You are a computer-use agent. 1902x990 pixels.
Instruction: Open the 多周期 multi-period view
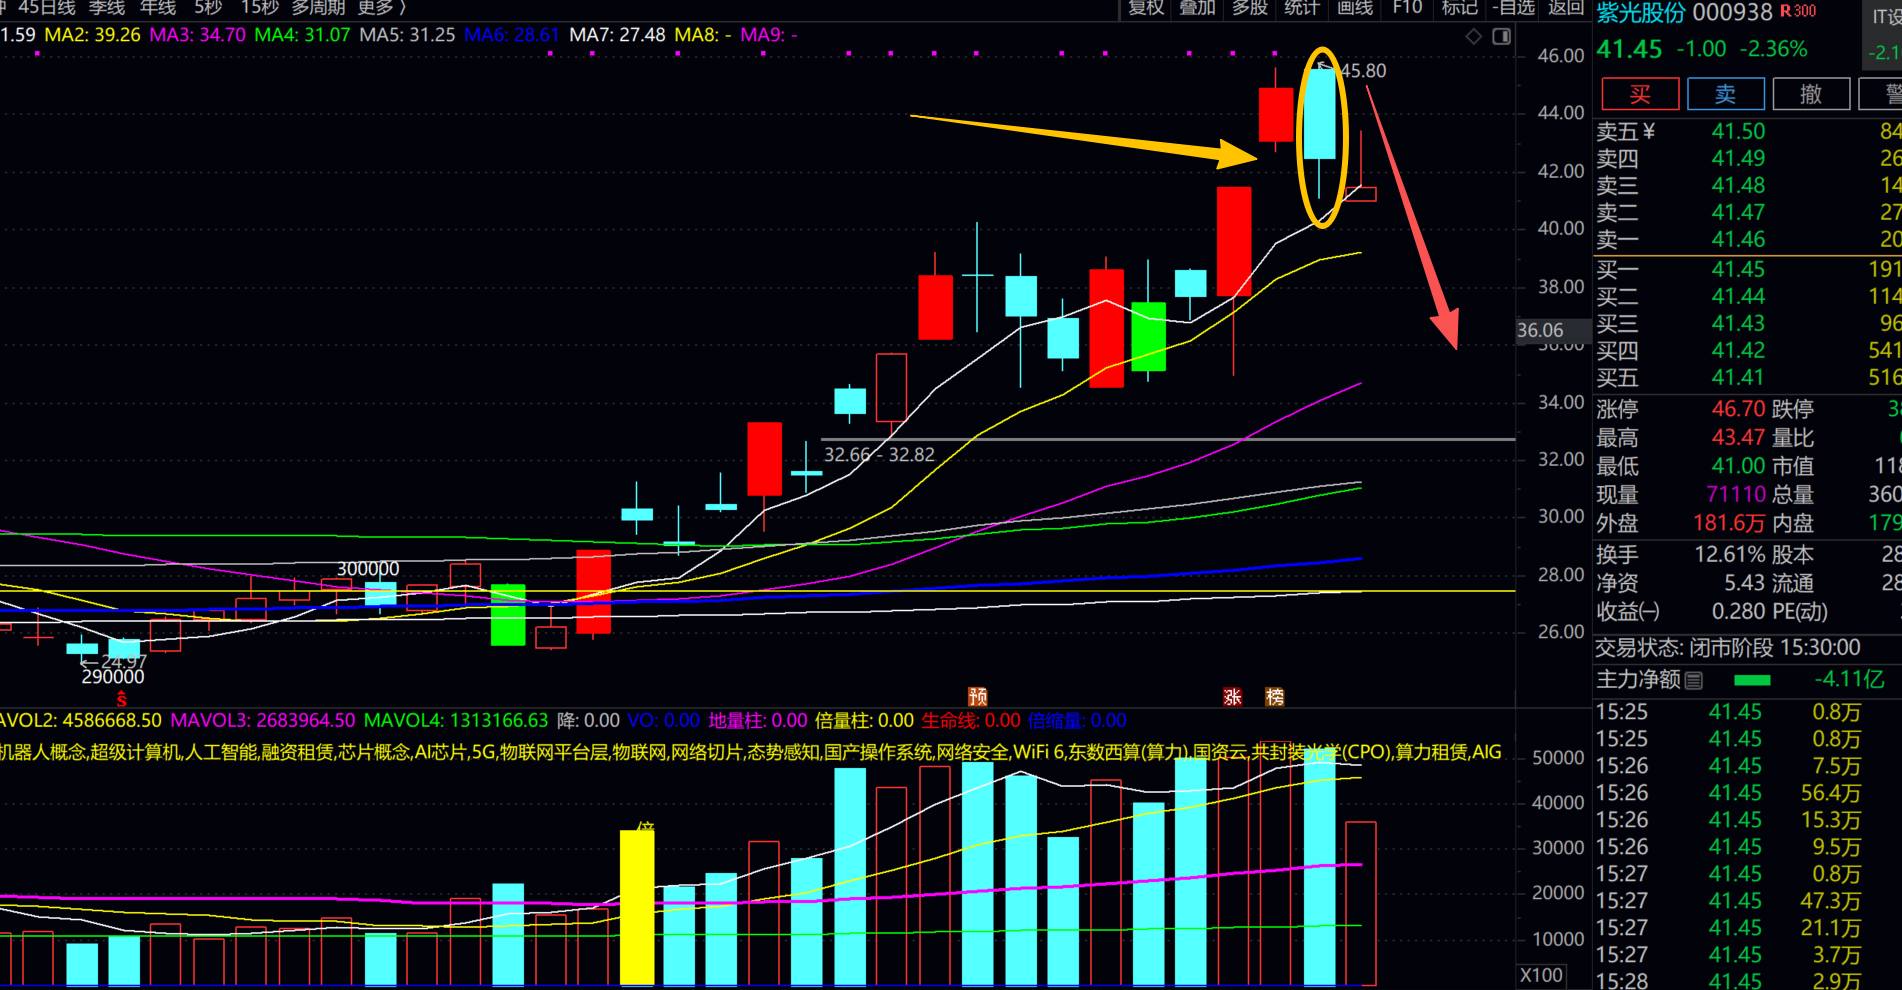pyautogui.click(x=318, y=8)
